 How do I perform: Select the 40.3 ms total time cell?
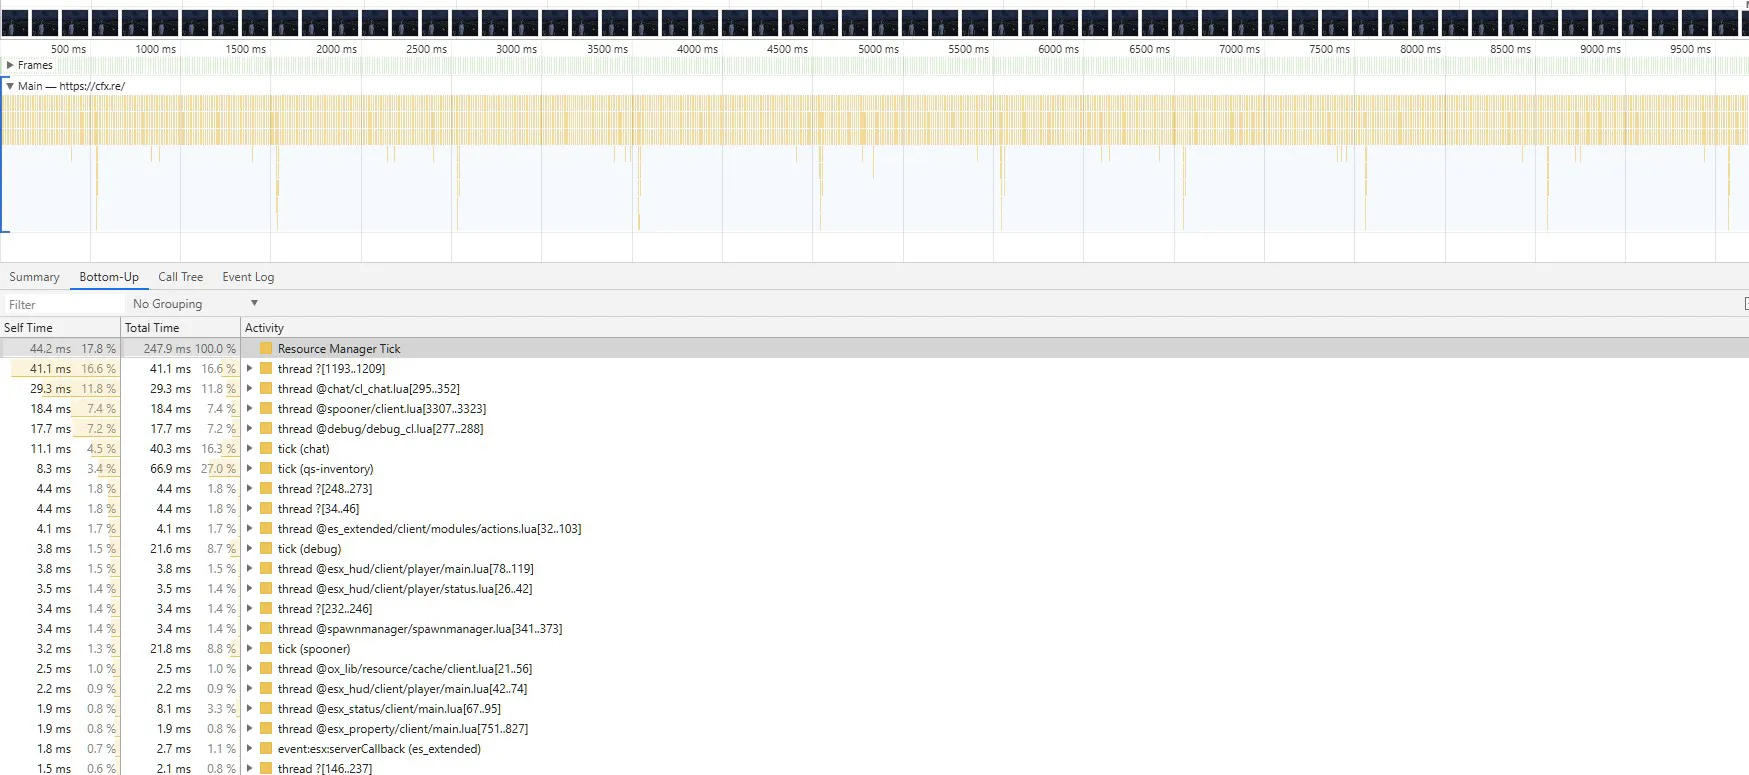coord(170,449)
